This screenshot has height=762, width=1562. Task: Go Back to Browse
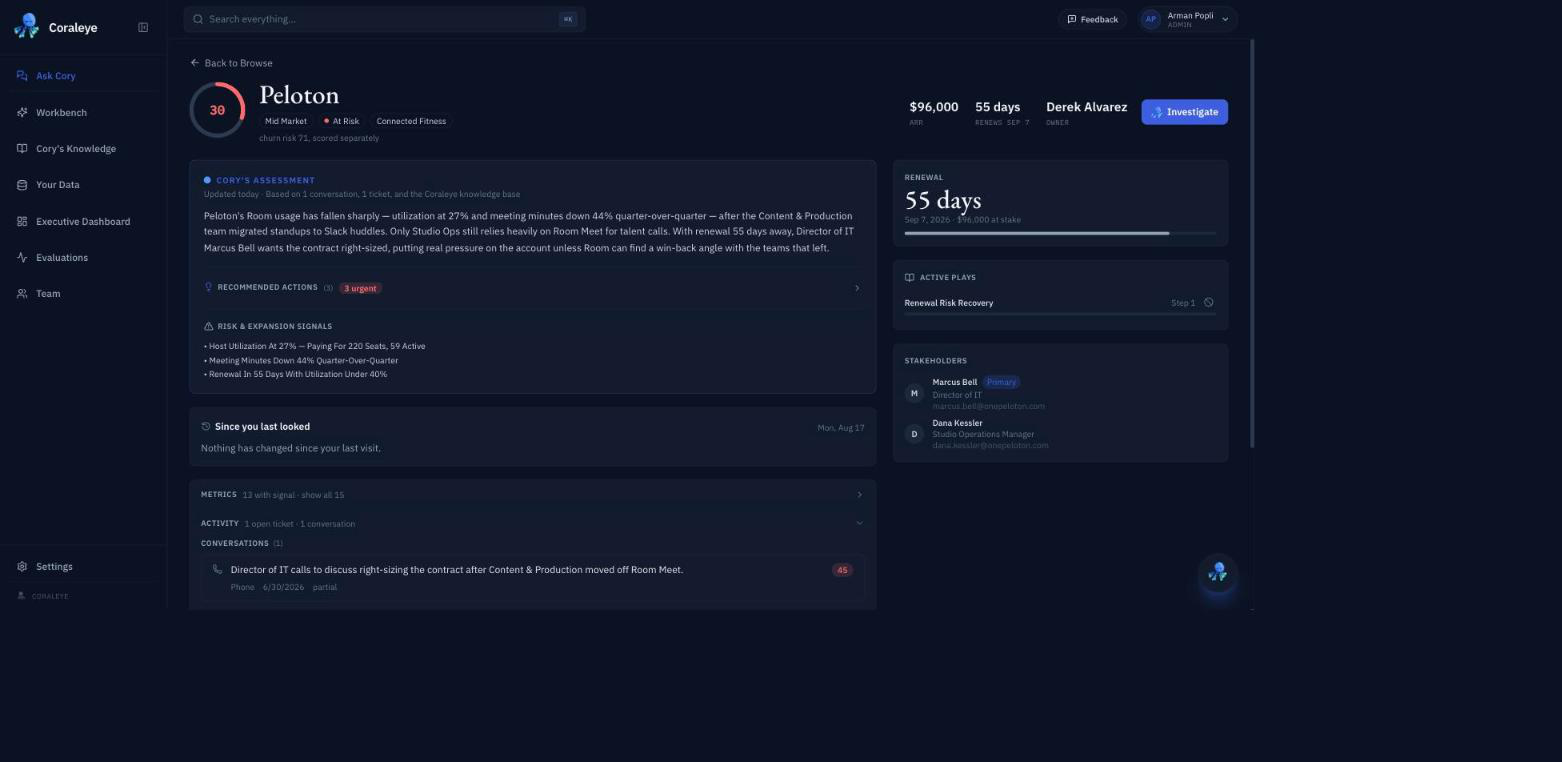(x=232, y=63)
